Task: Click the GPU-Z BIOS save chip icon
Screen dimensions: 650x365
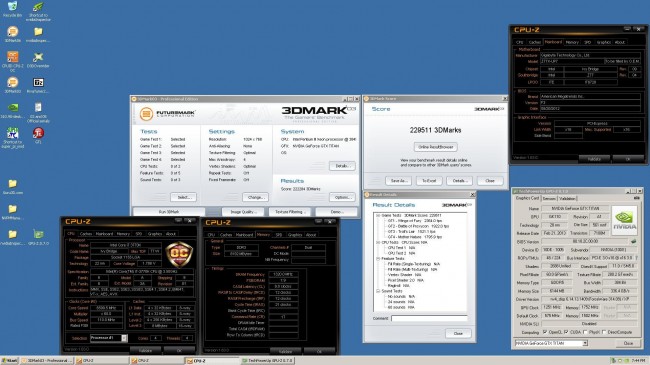Action: pos(633,241)
